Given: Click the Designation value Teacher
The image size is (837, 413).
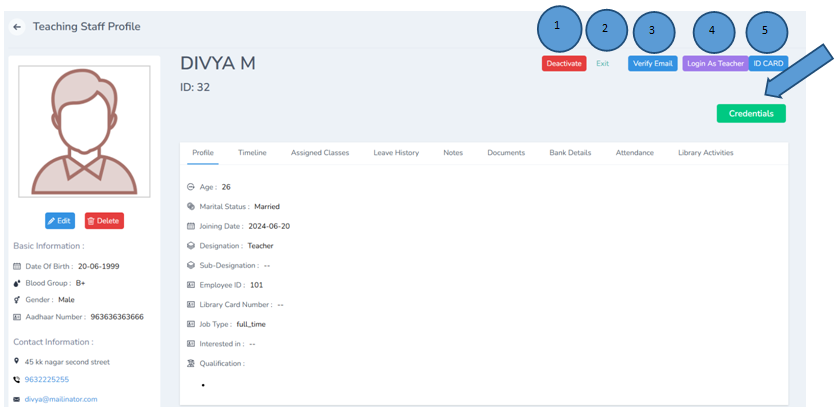Looking at the screenshot, I should tap(260, 246).
